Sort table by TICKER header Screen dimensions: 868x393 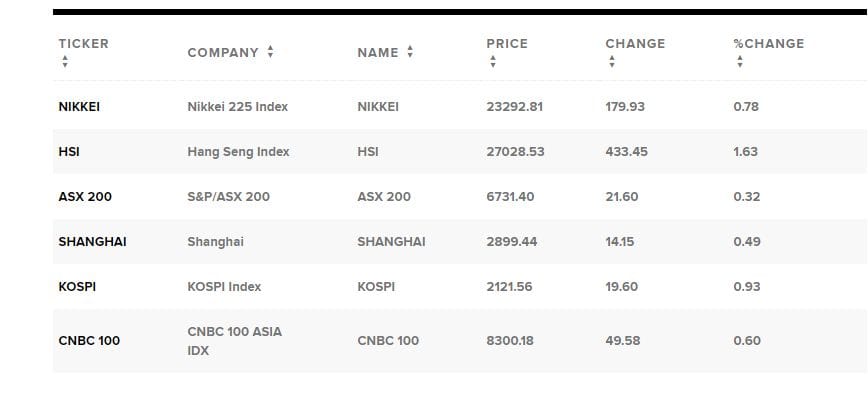click(84, 44)
